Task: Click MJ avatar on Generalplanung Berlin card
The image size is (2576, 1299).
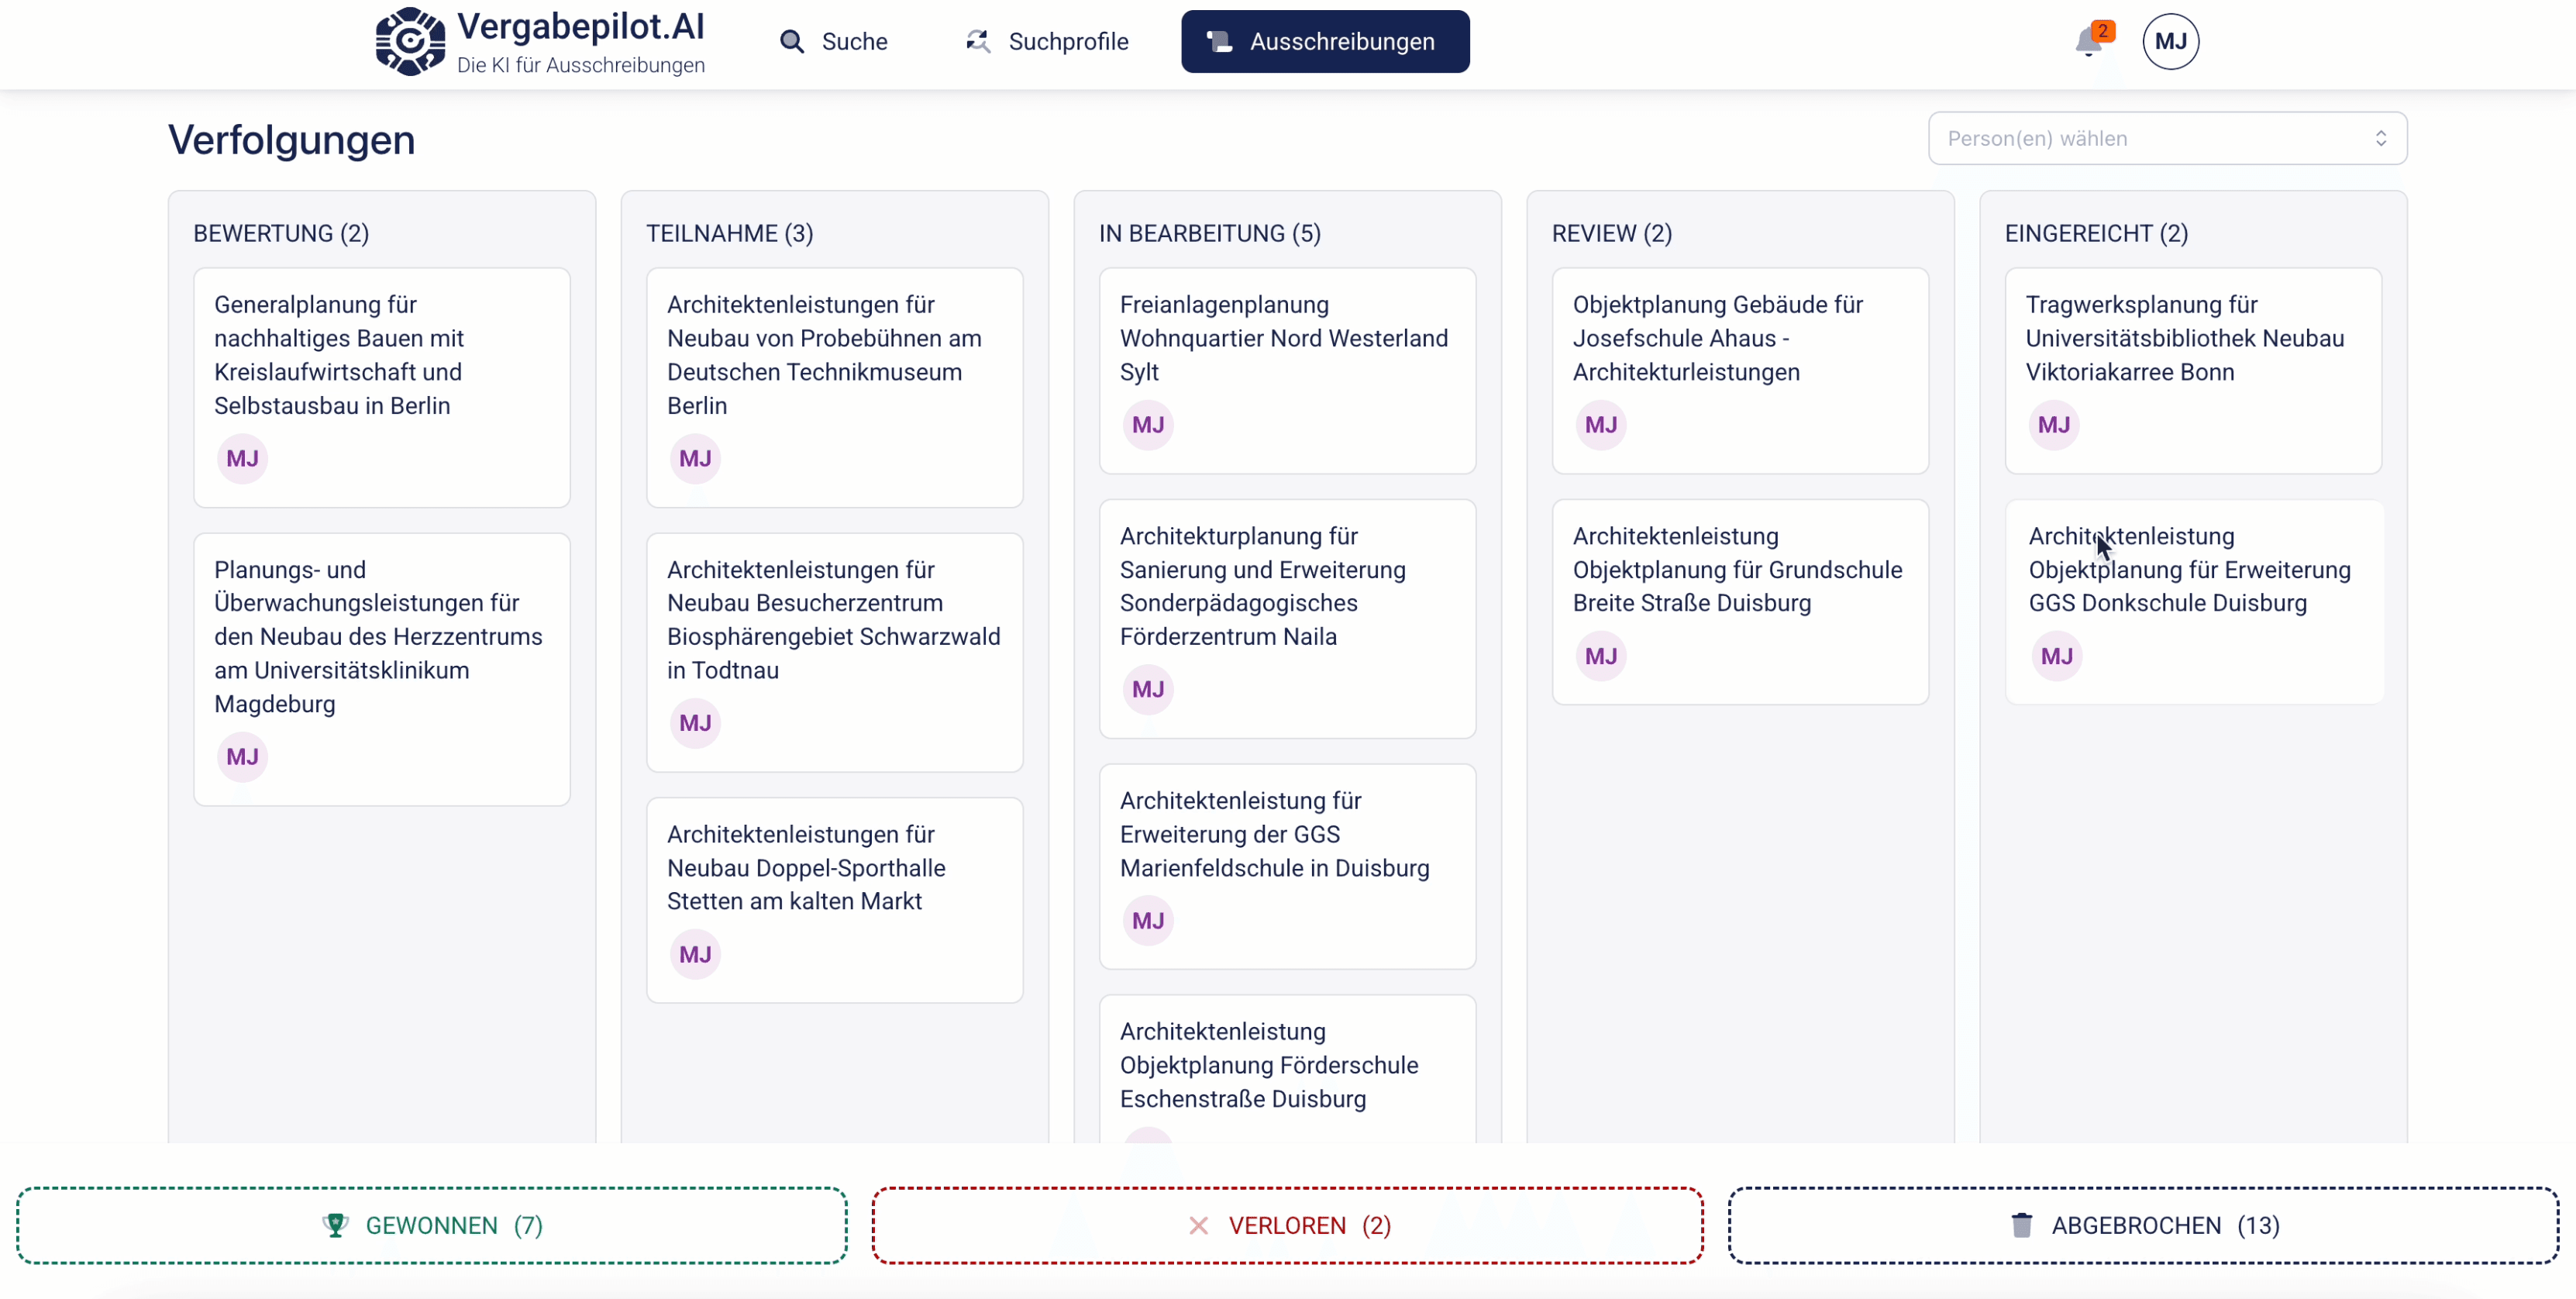Action: tap(242, 459)
